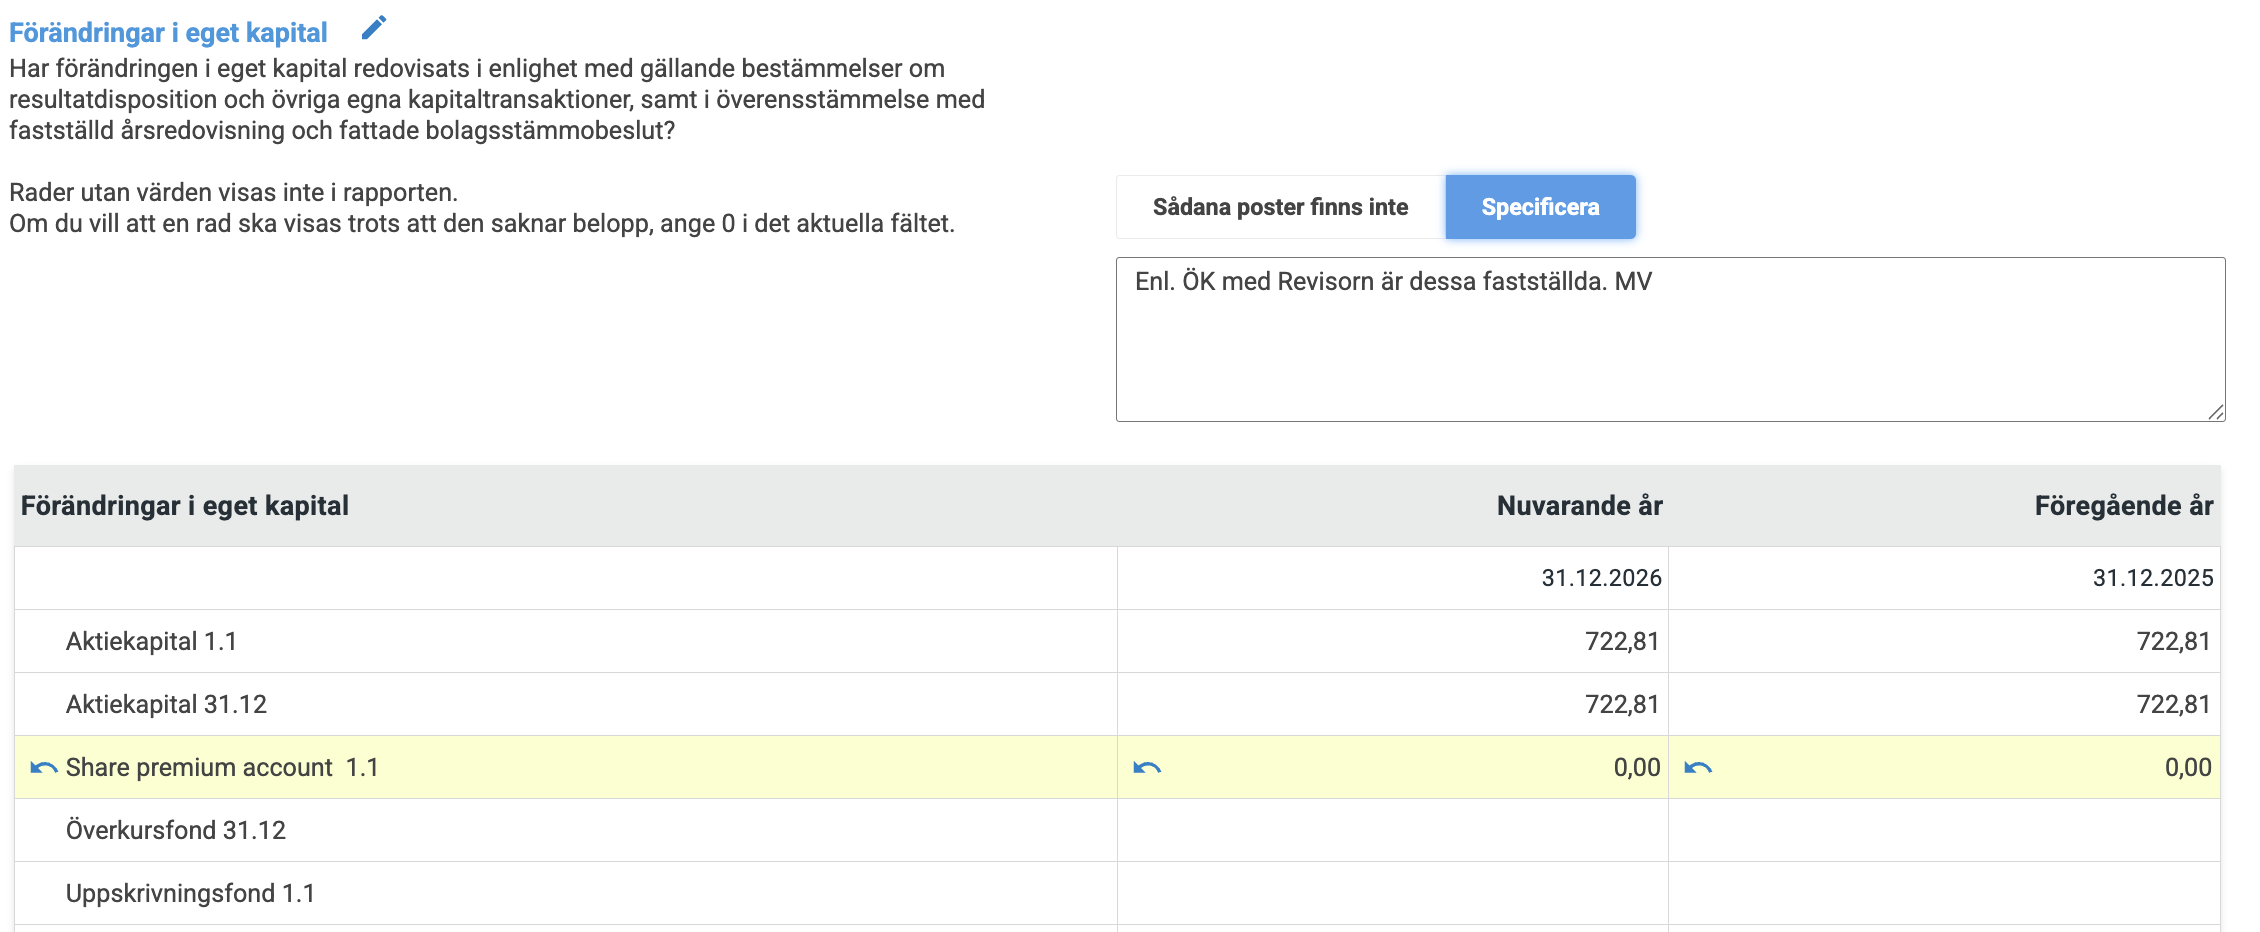Click empty Överkursfond 31.12 previous year cell
Screen dimensions: 2260x932
[x=1943, y=830]
